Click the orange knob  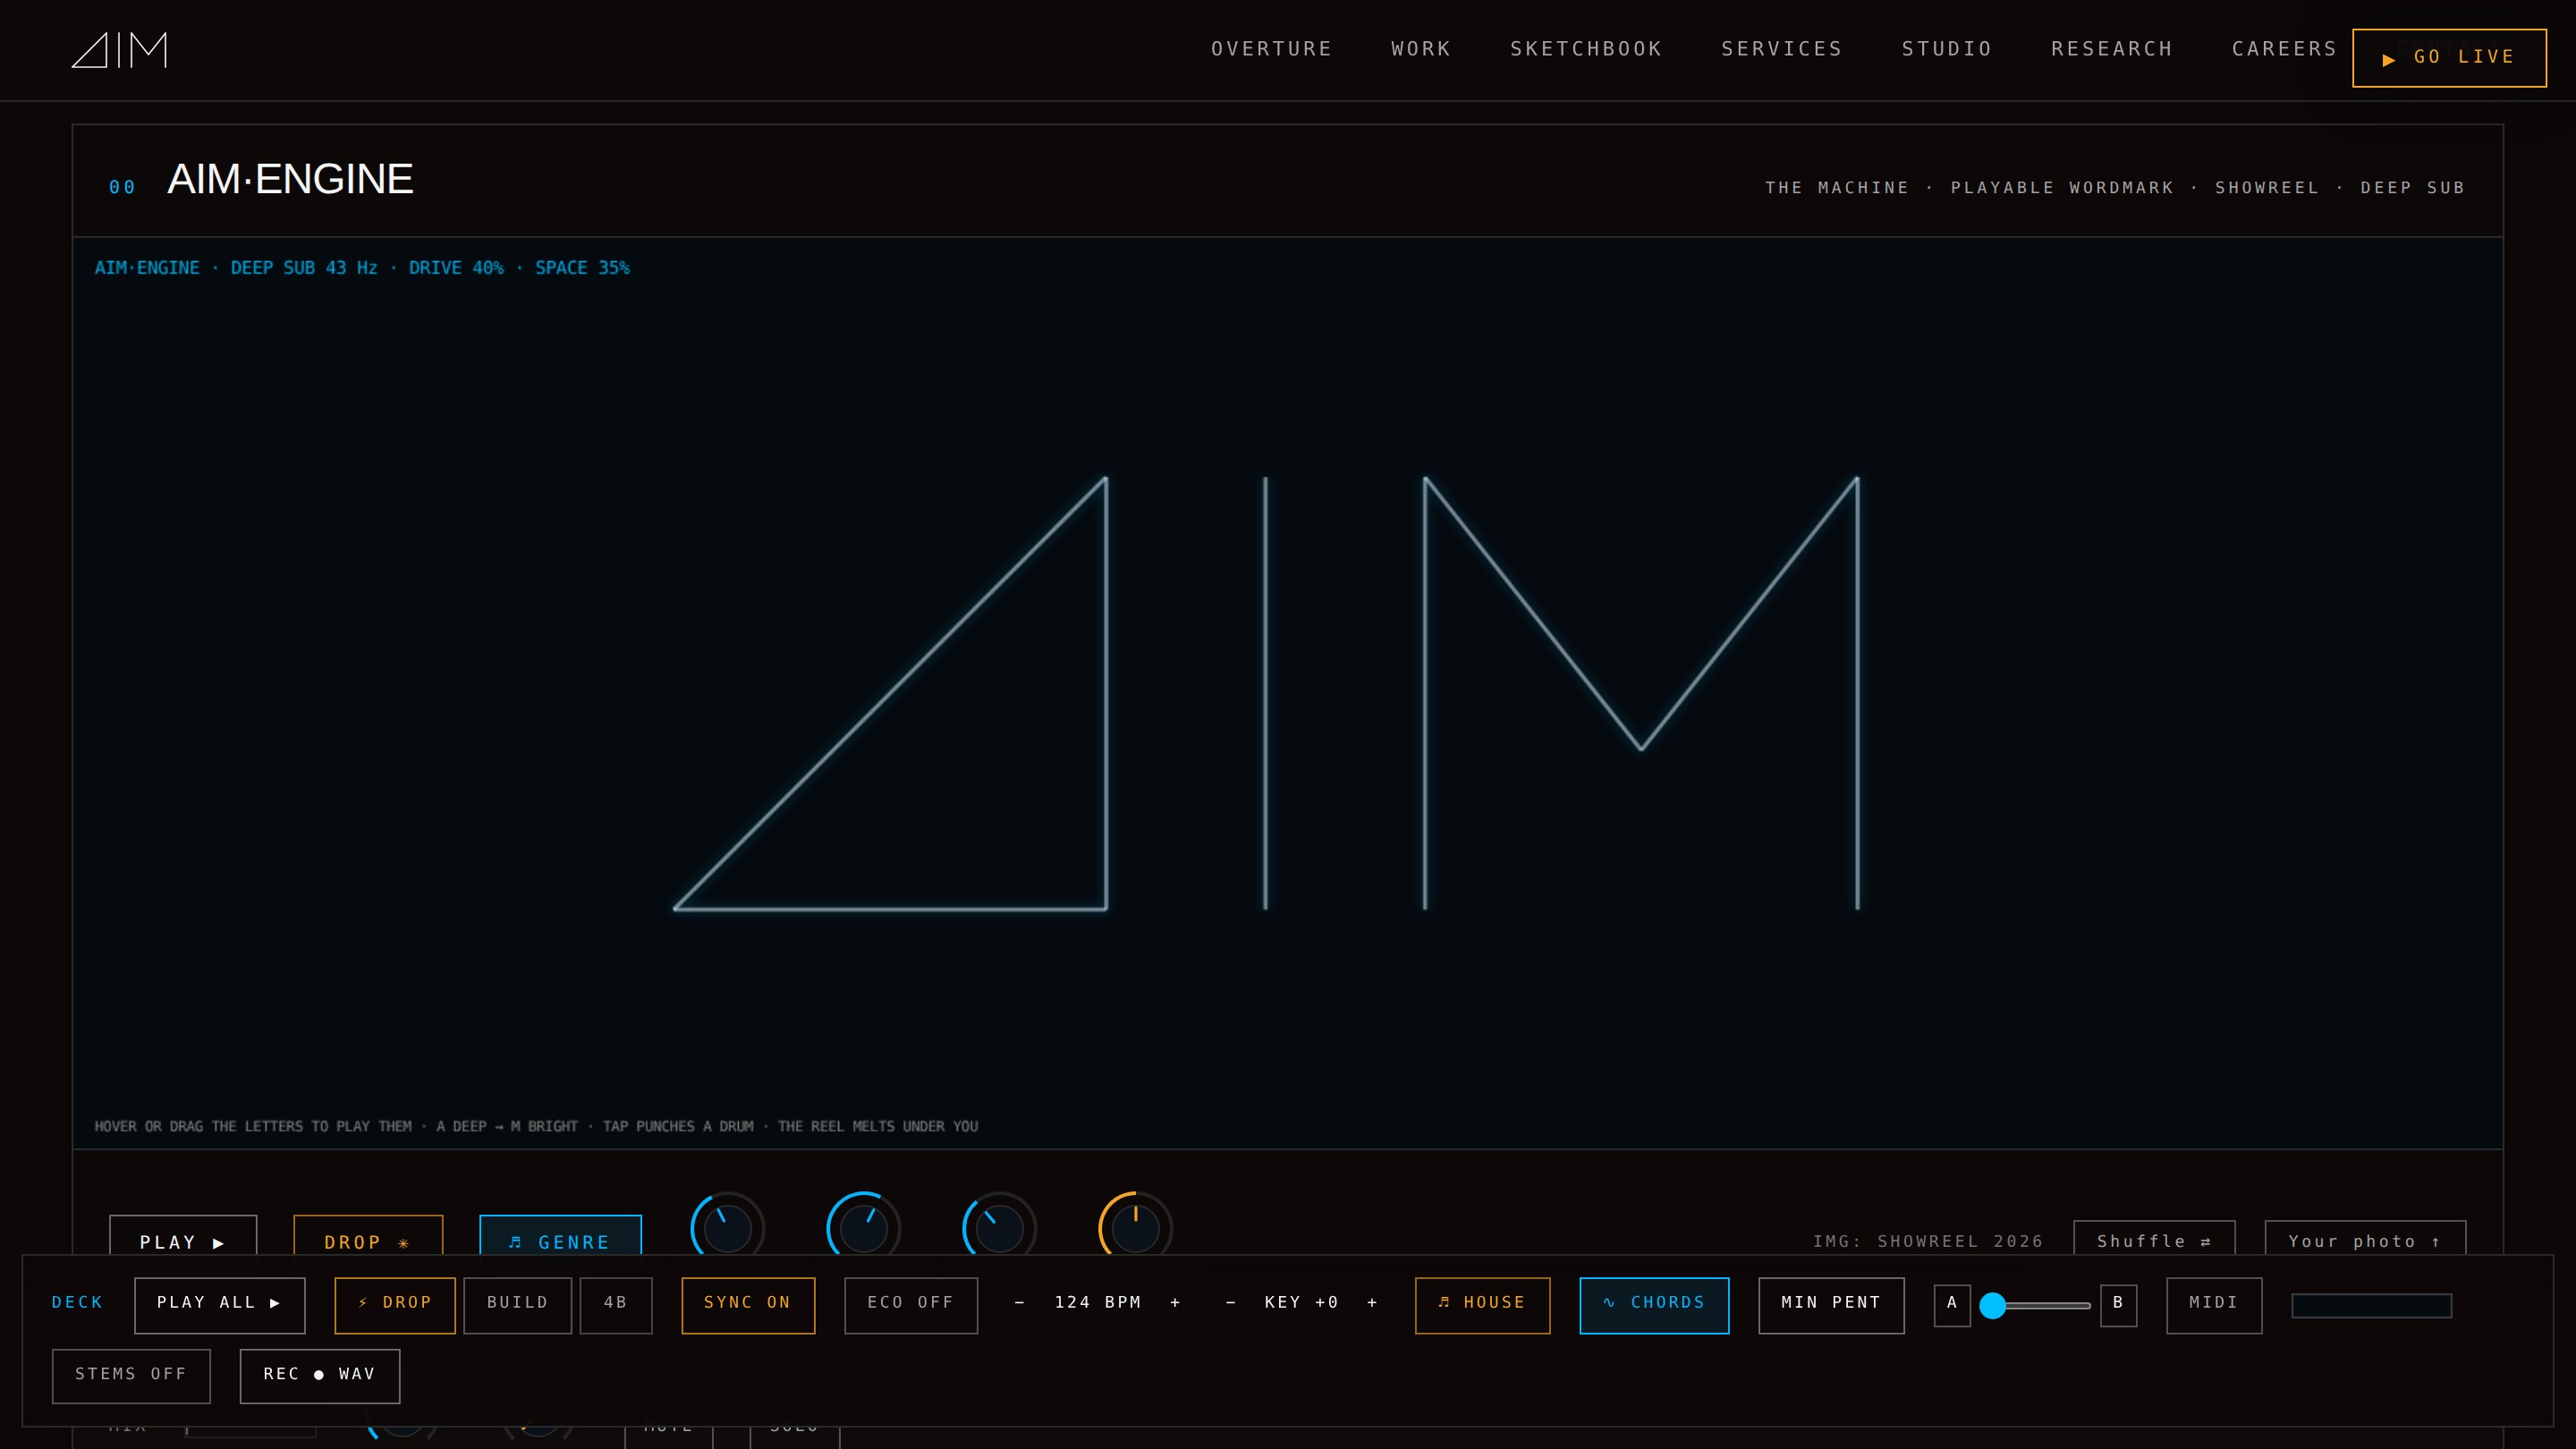(x=1135, y=1226)
